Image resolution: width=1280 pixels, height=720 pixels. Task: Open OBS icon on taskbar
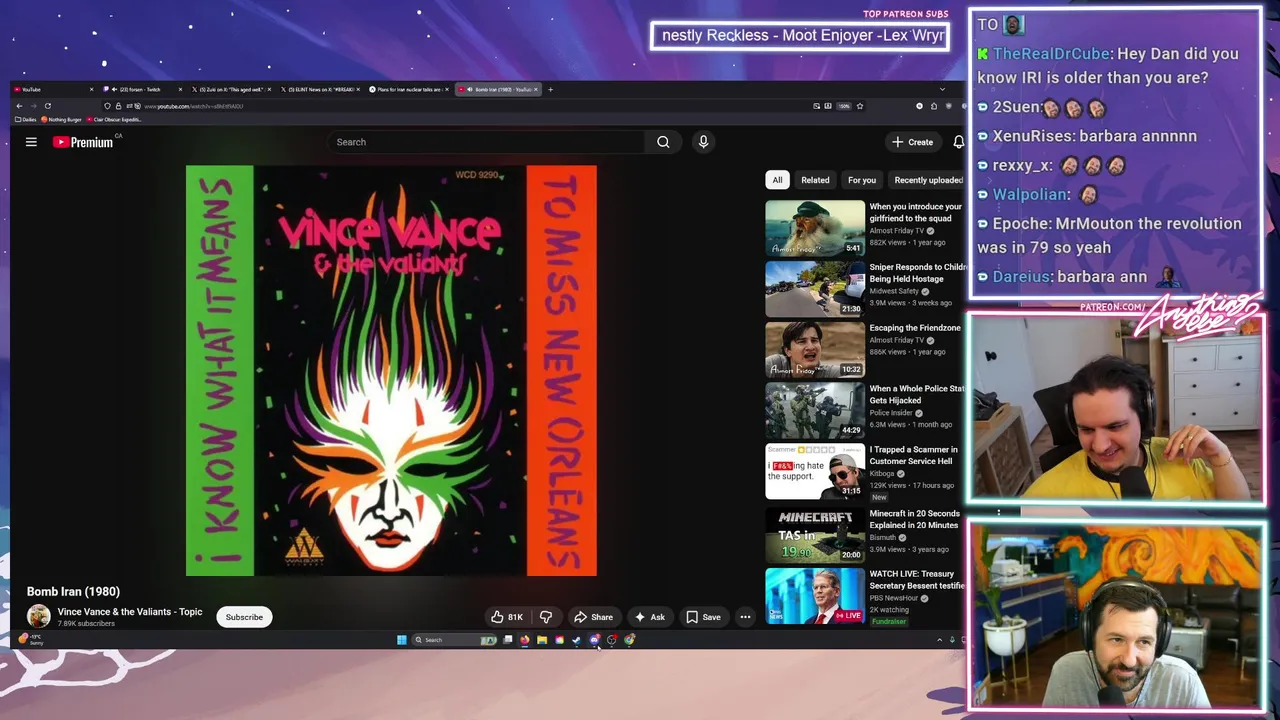(x=611, y=640)
